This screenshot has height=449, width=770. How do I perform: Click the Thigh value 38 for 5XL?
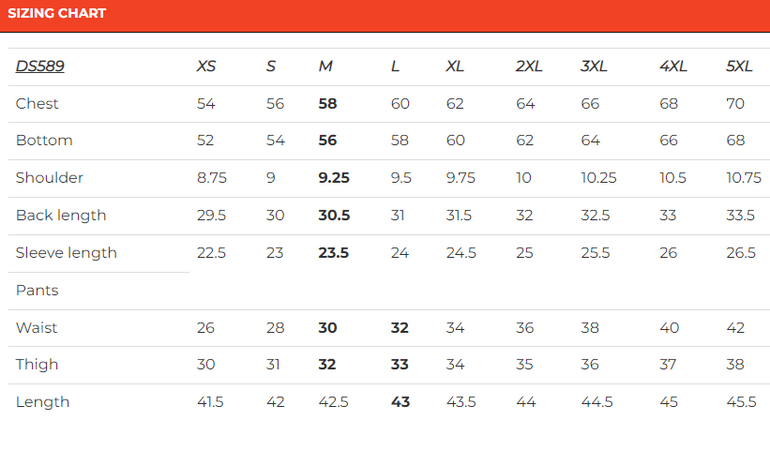(735, 365)
